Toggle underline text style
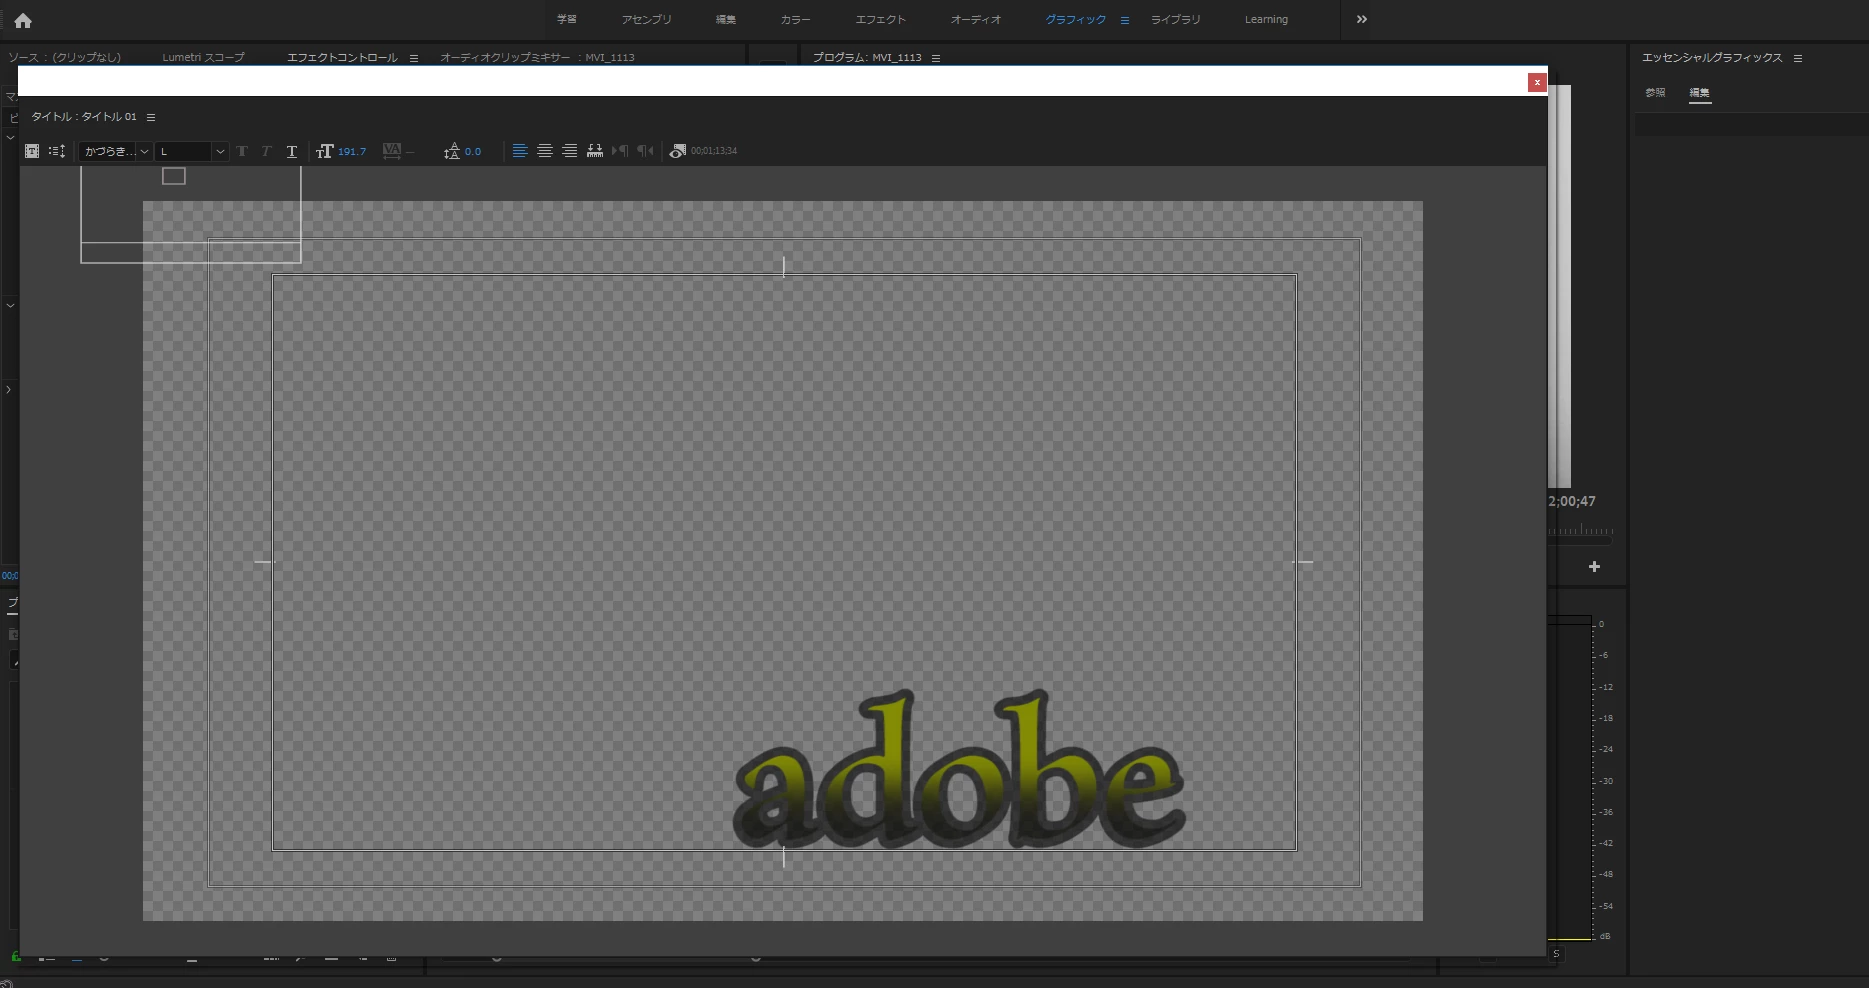This screenshot has height=988, width=1869. click(x=292, y=151)
